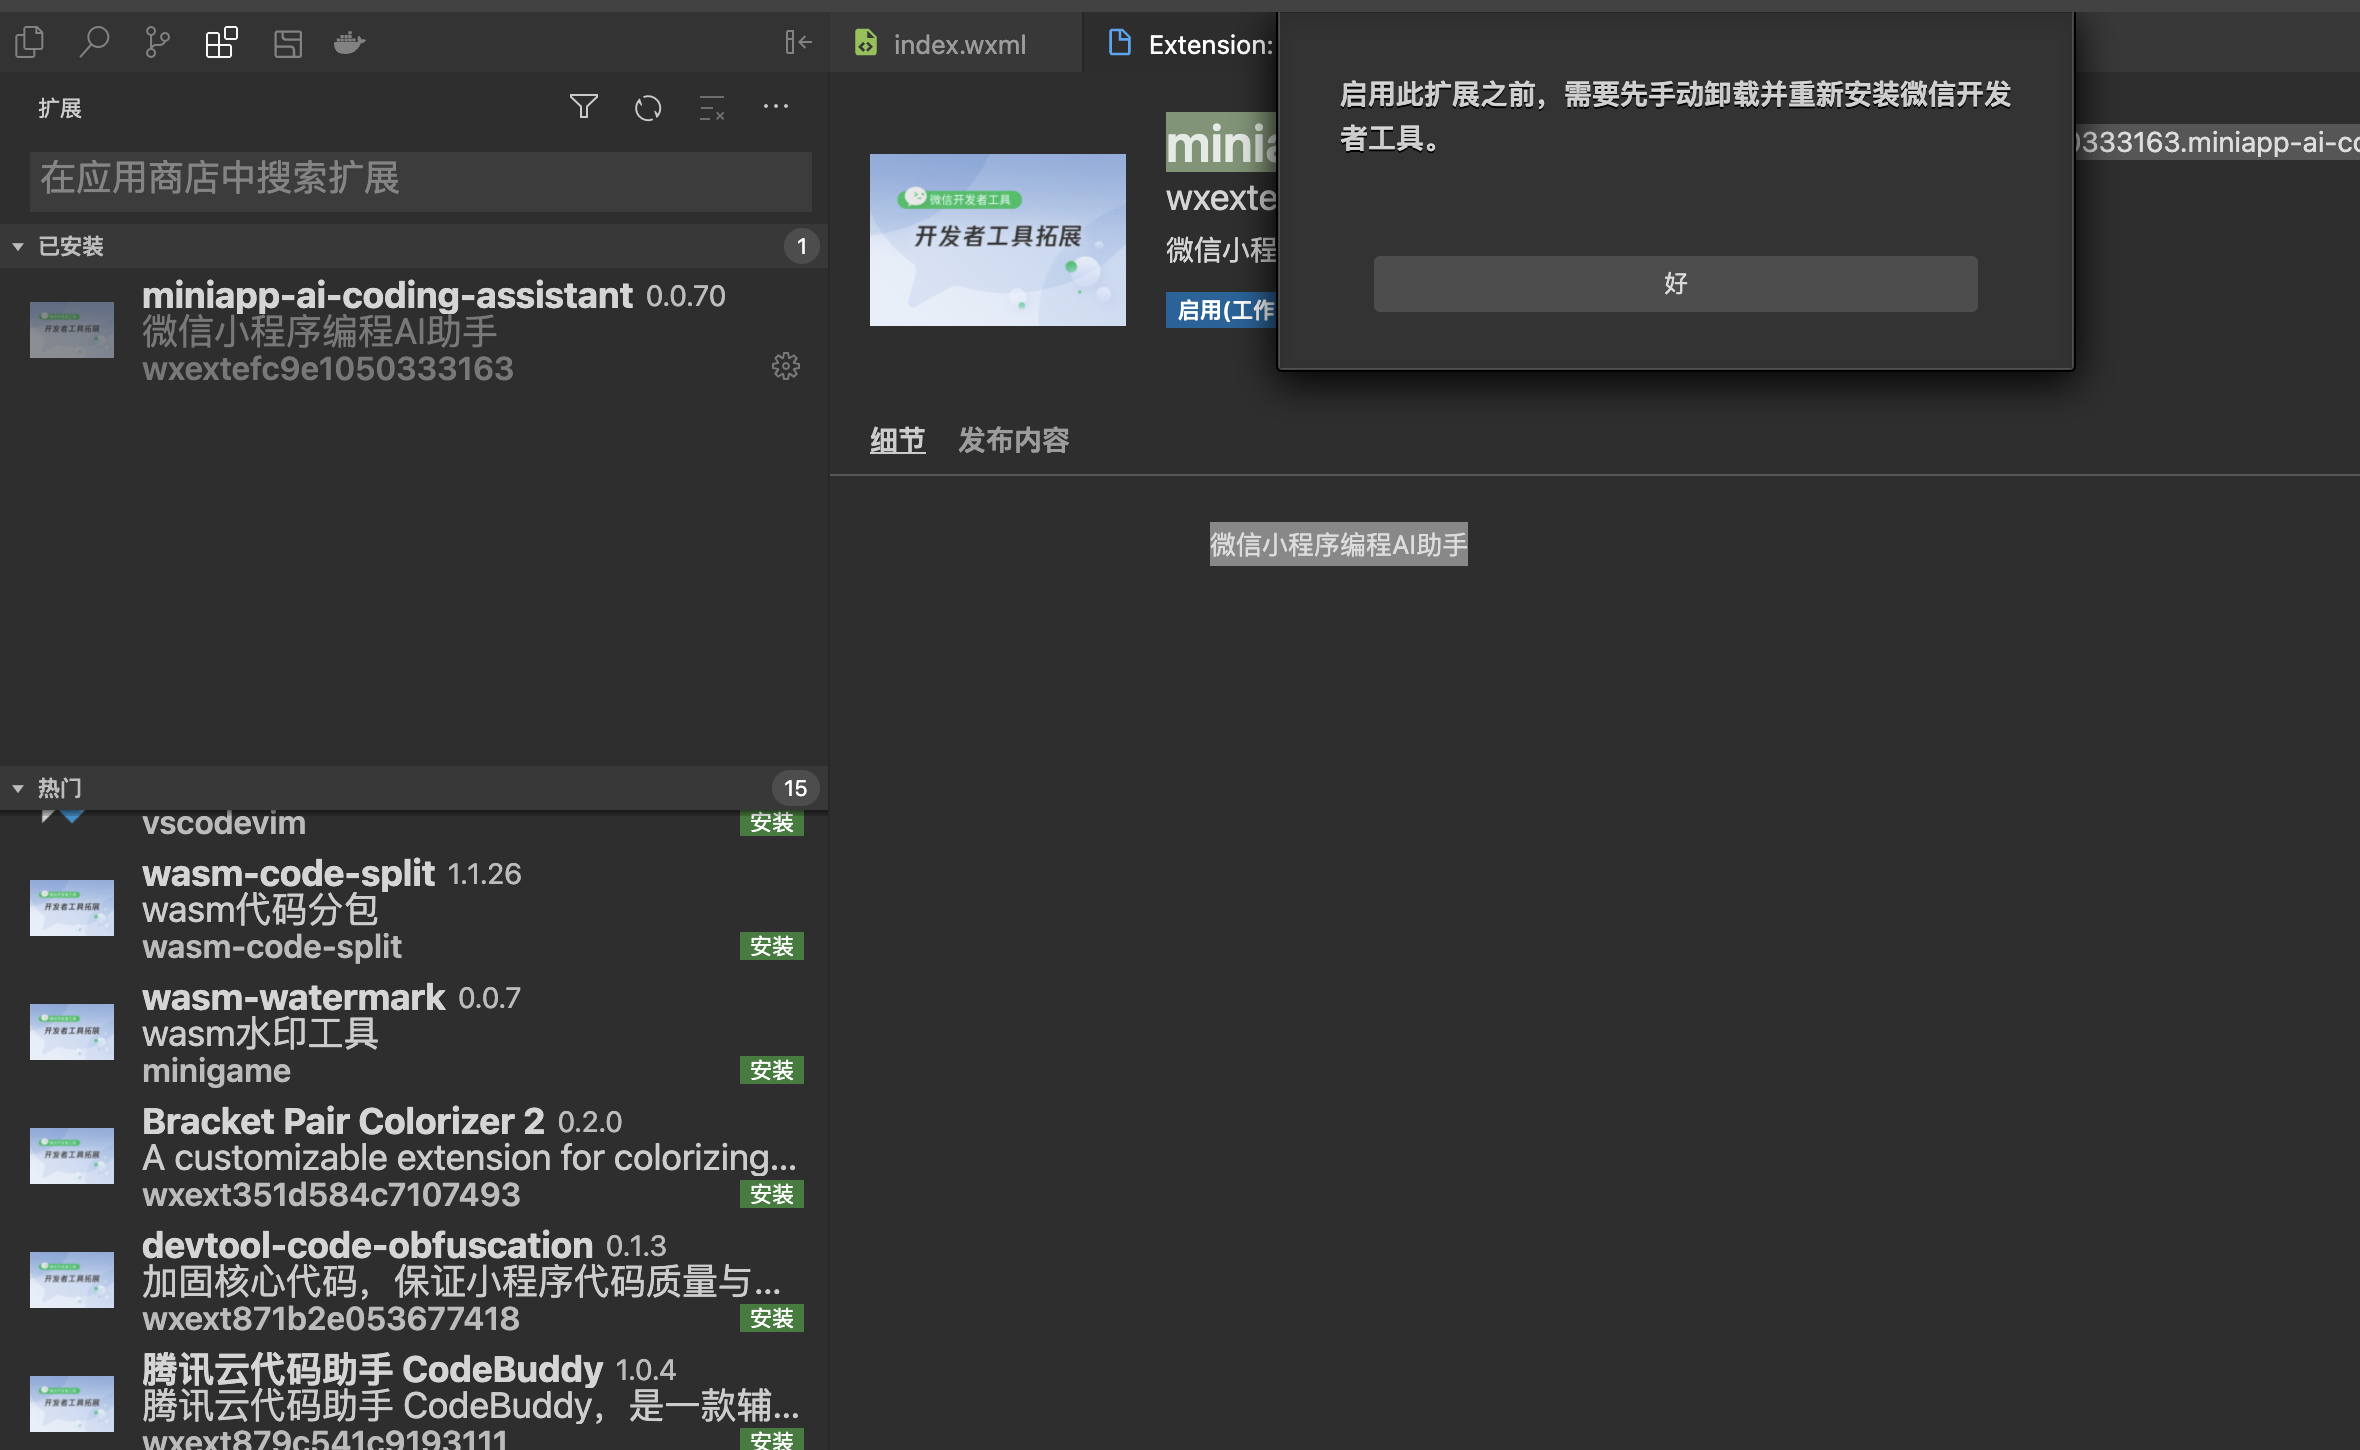
Task: Click the 扩展 panel title
Action: click(x=60, y=108)
